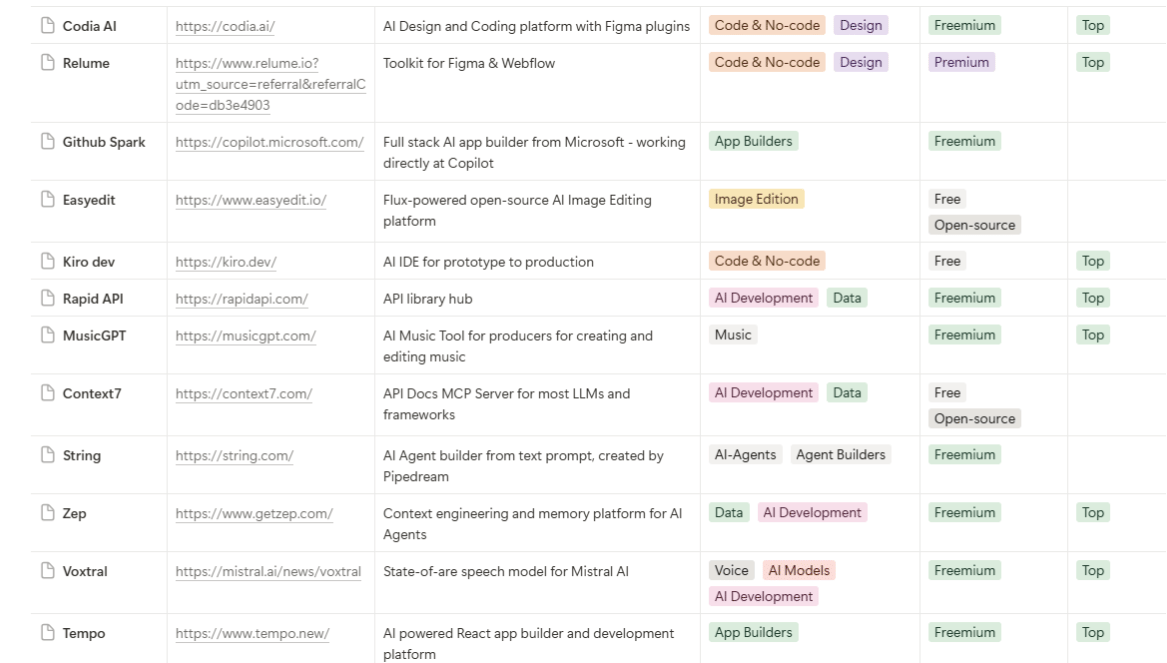Open the String page title

point(82,456)
